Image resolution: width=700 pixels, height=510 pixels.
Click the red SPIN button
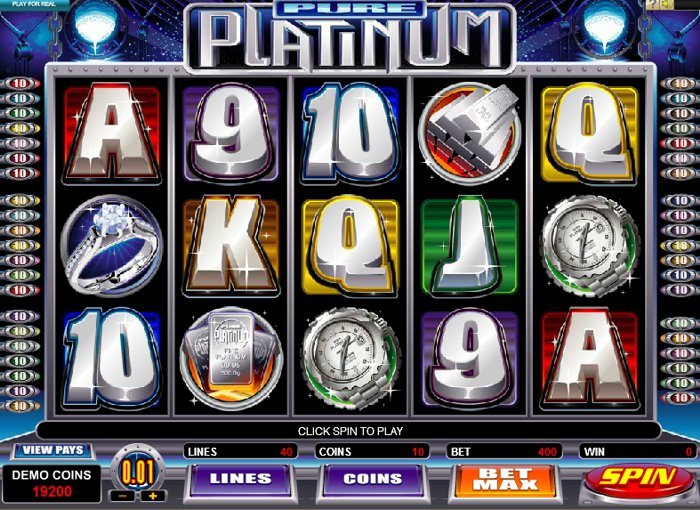[x=639, y=478]
